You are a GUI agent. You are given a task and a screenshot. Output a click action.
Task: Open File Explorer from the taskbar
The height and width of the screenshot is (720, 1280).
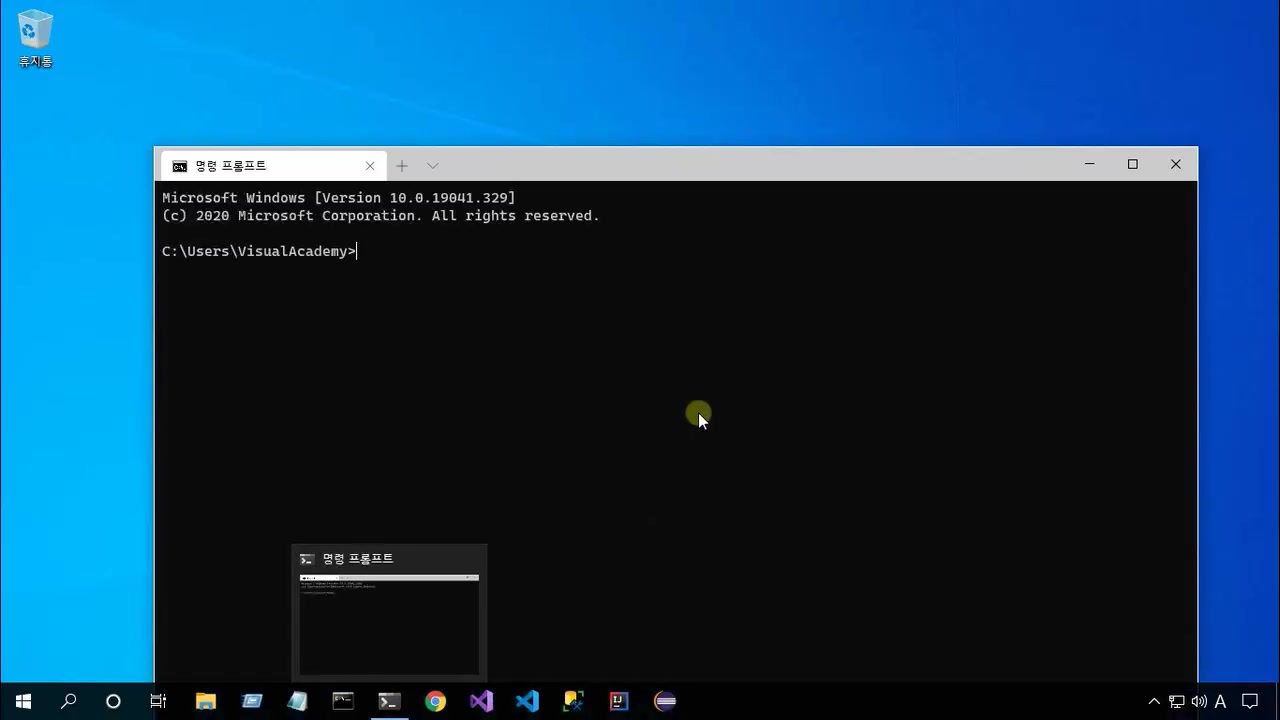click(205, 701)
